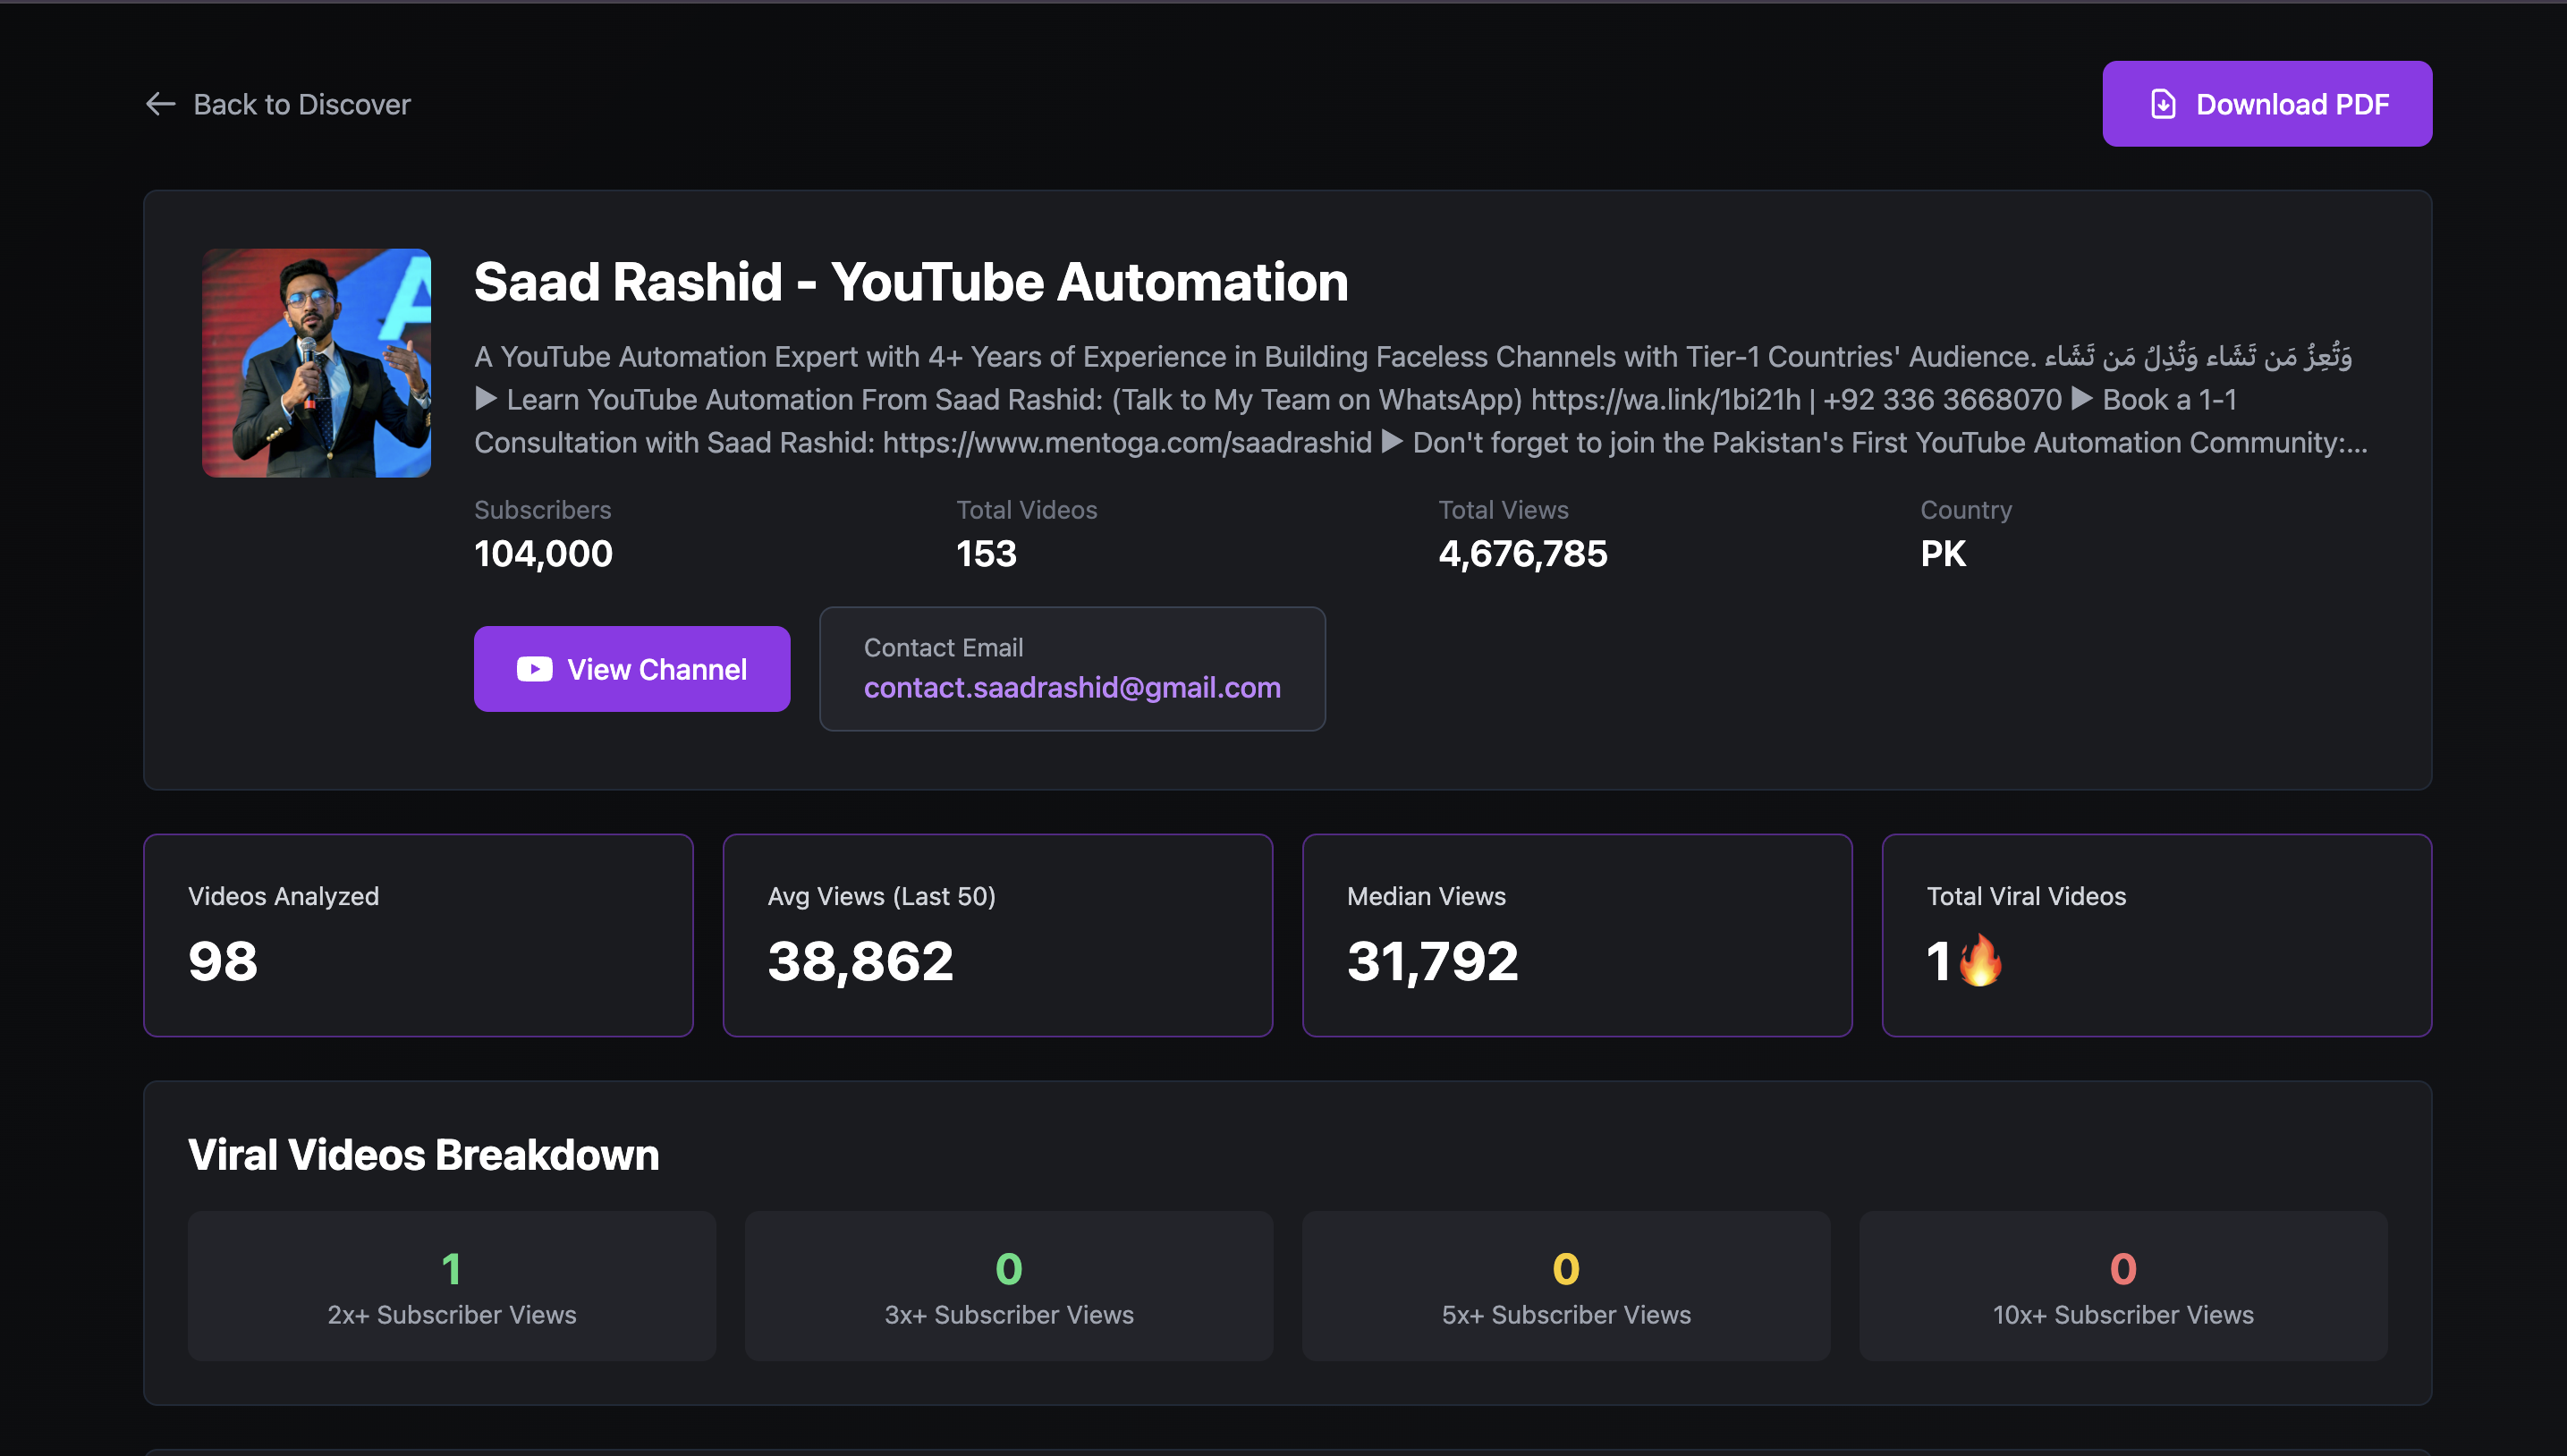Click the 10x+ Subscriber Views tile
Viewport: 2567px width, 1456px height.
(2122, 1286)
